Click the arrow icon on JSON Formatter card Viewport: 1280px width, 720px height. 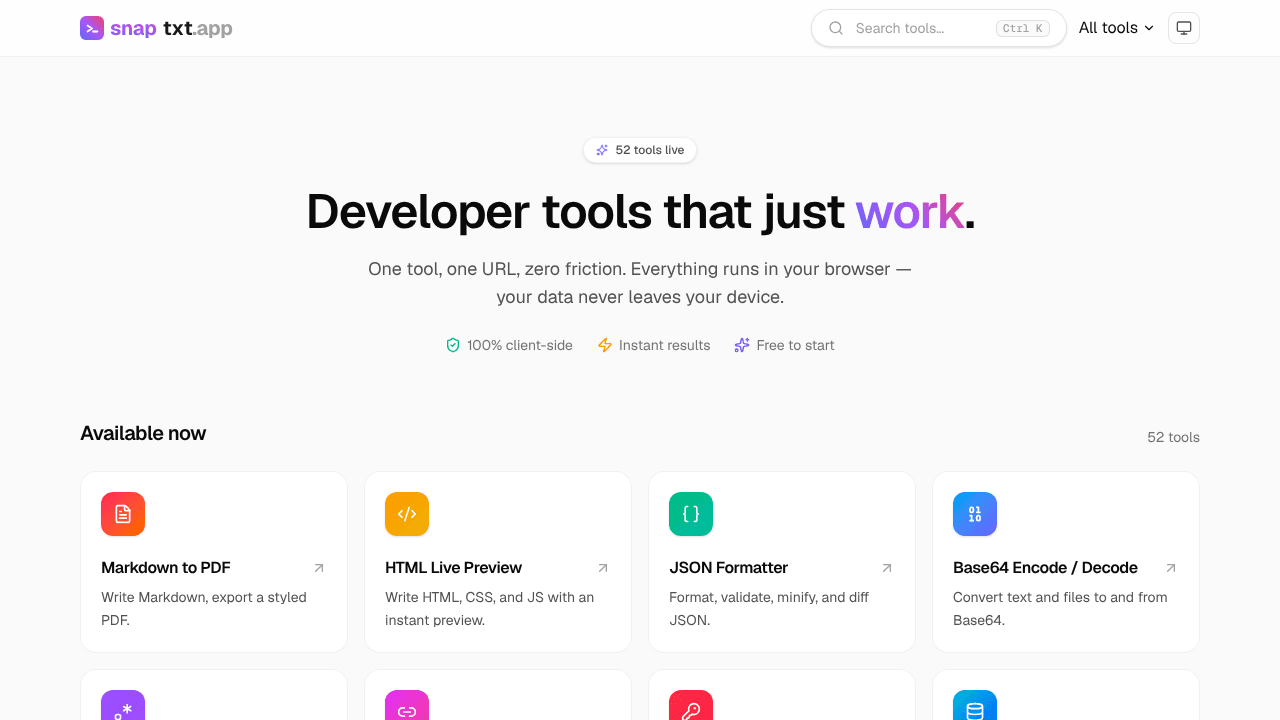pos(887,568)
